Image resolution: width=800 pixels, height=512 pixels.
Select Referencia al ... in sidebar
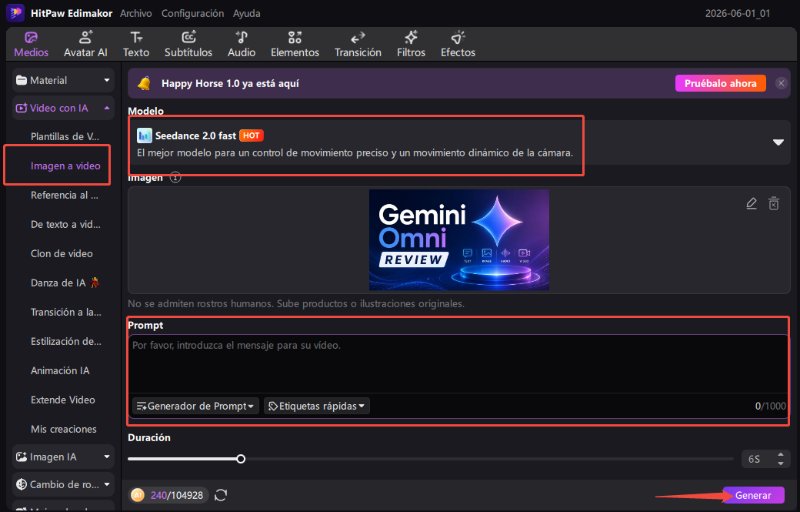tap(64, 195)
